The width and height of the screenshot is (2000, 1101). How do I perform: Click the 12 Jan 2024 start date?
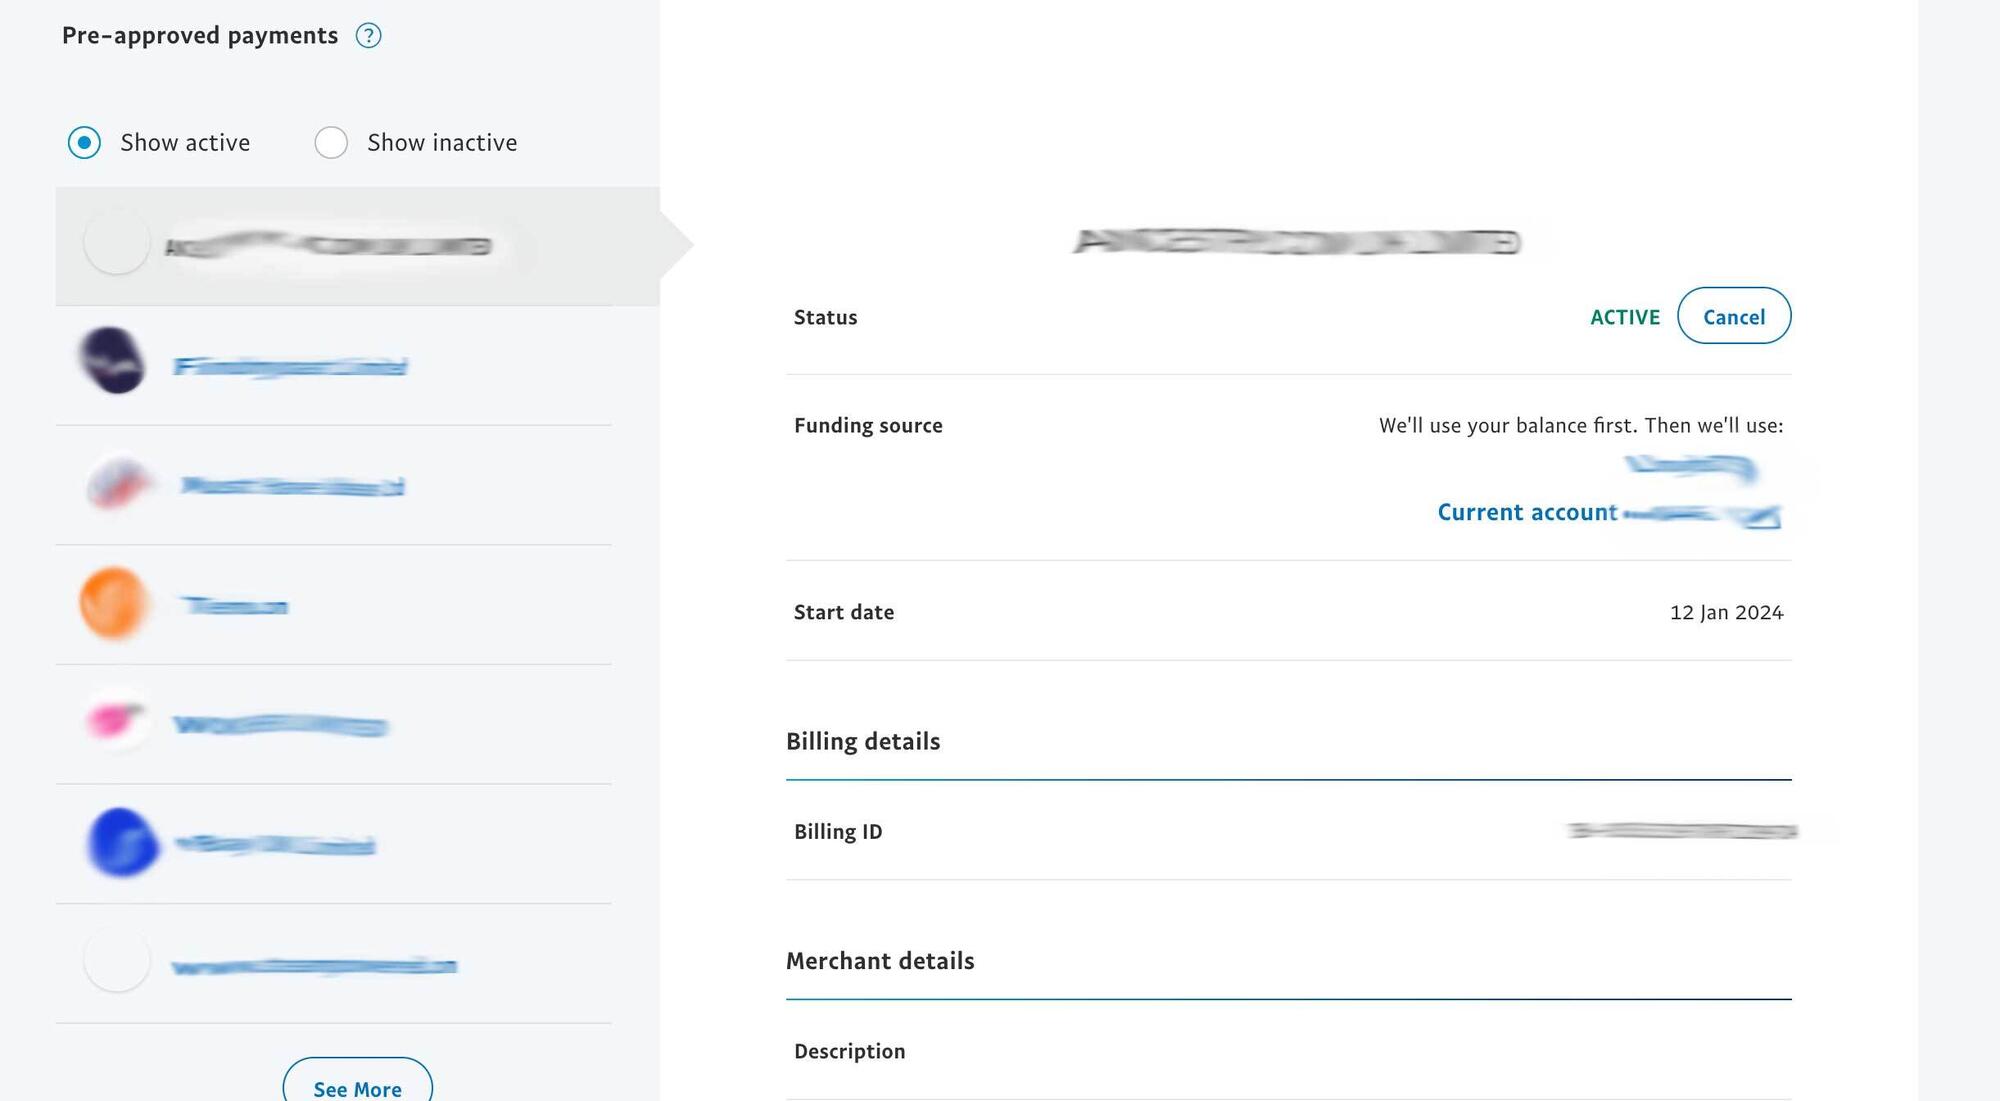tap(1726, 613)
